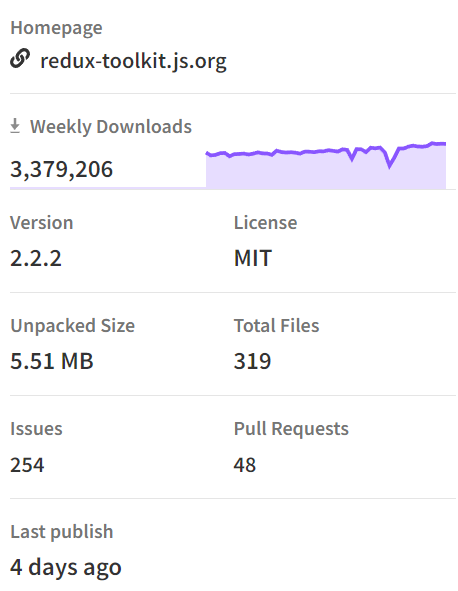This screenshot has height=591, width=458.
Task: Click the Unpacked Size heading label
Action: click(72, 326)
